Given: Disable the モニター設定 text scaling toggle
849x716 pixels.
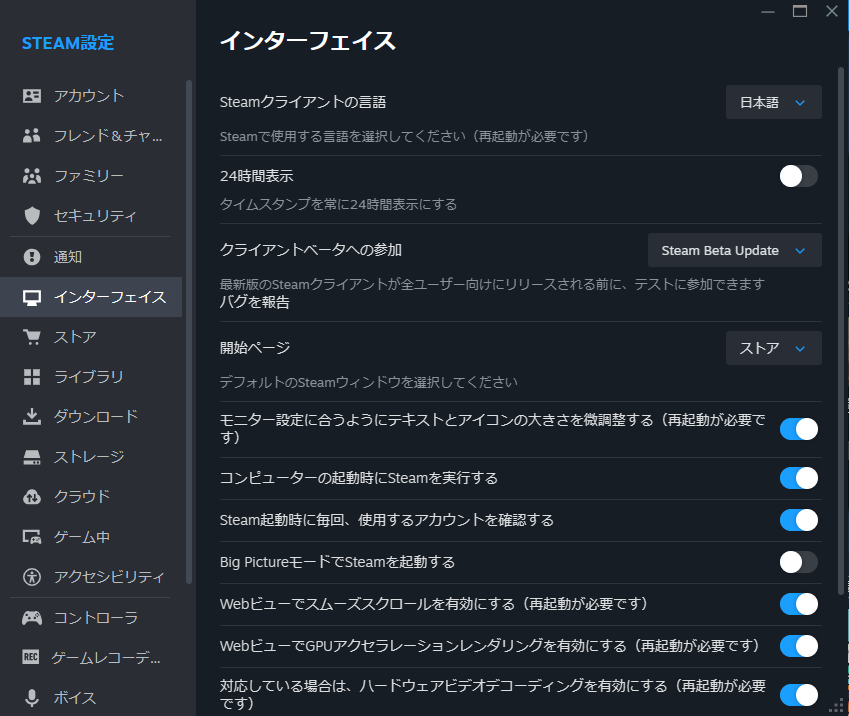Looking at the screenshot, I should coord(799,429).
